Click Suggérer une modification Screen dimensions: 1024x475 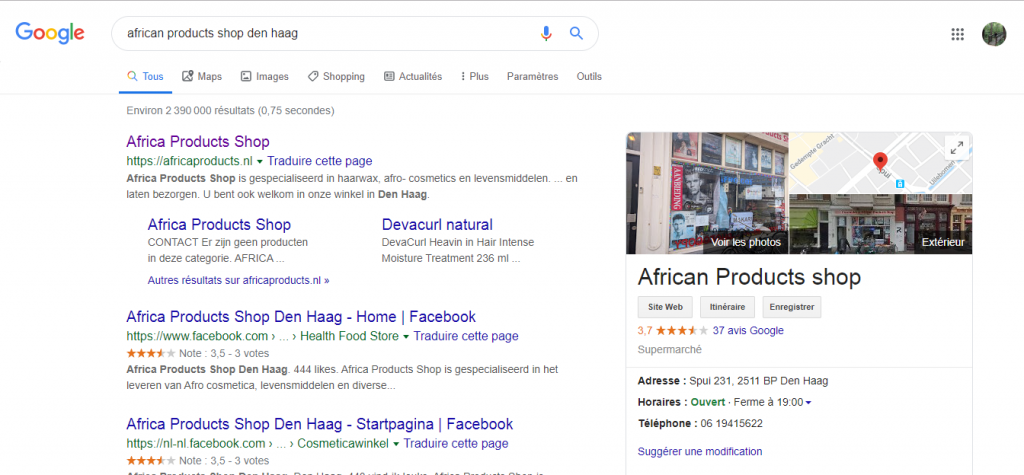point(700,451)
